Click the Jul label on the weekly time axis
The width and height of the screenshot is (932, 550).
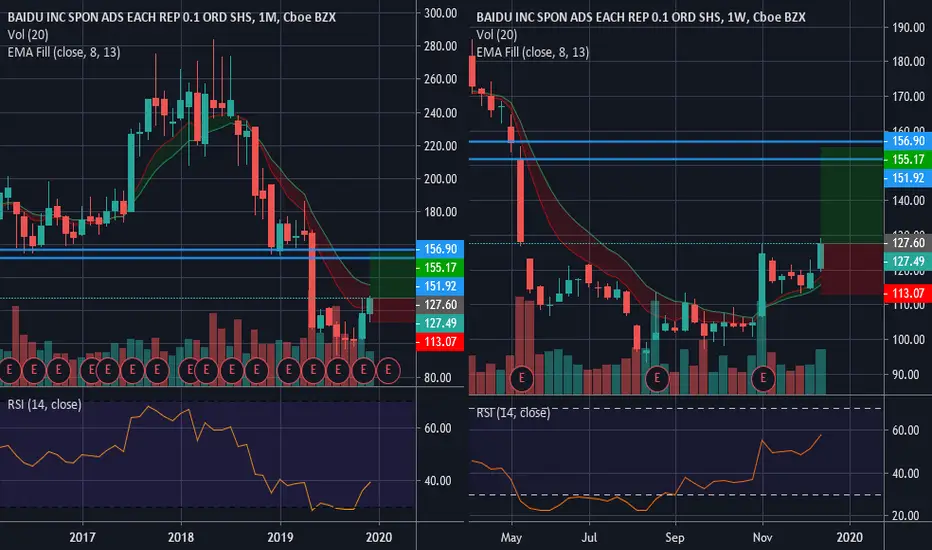coord(589,538)
